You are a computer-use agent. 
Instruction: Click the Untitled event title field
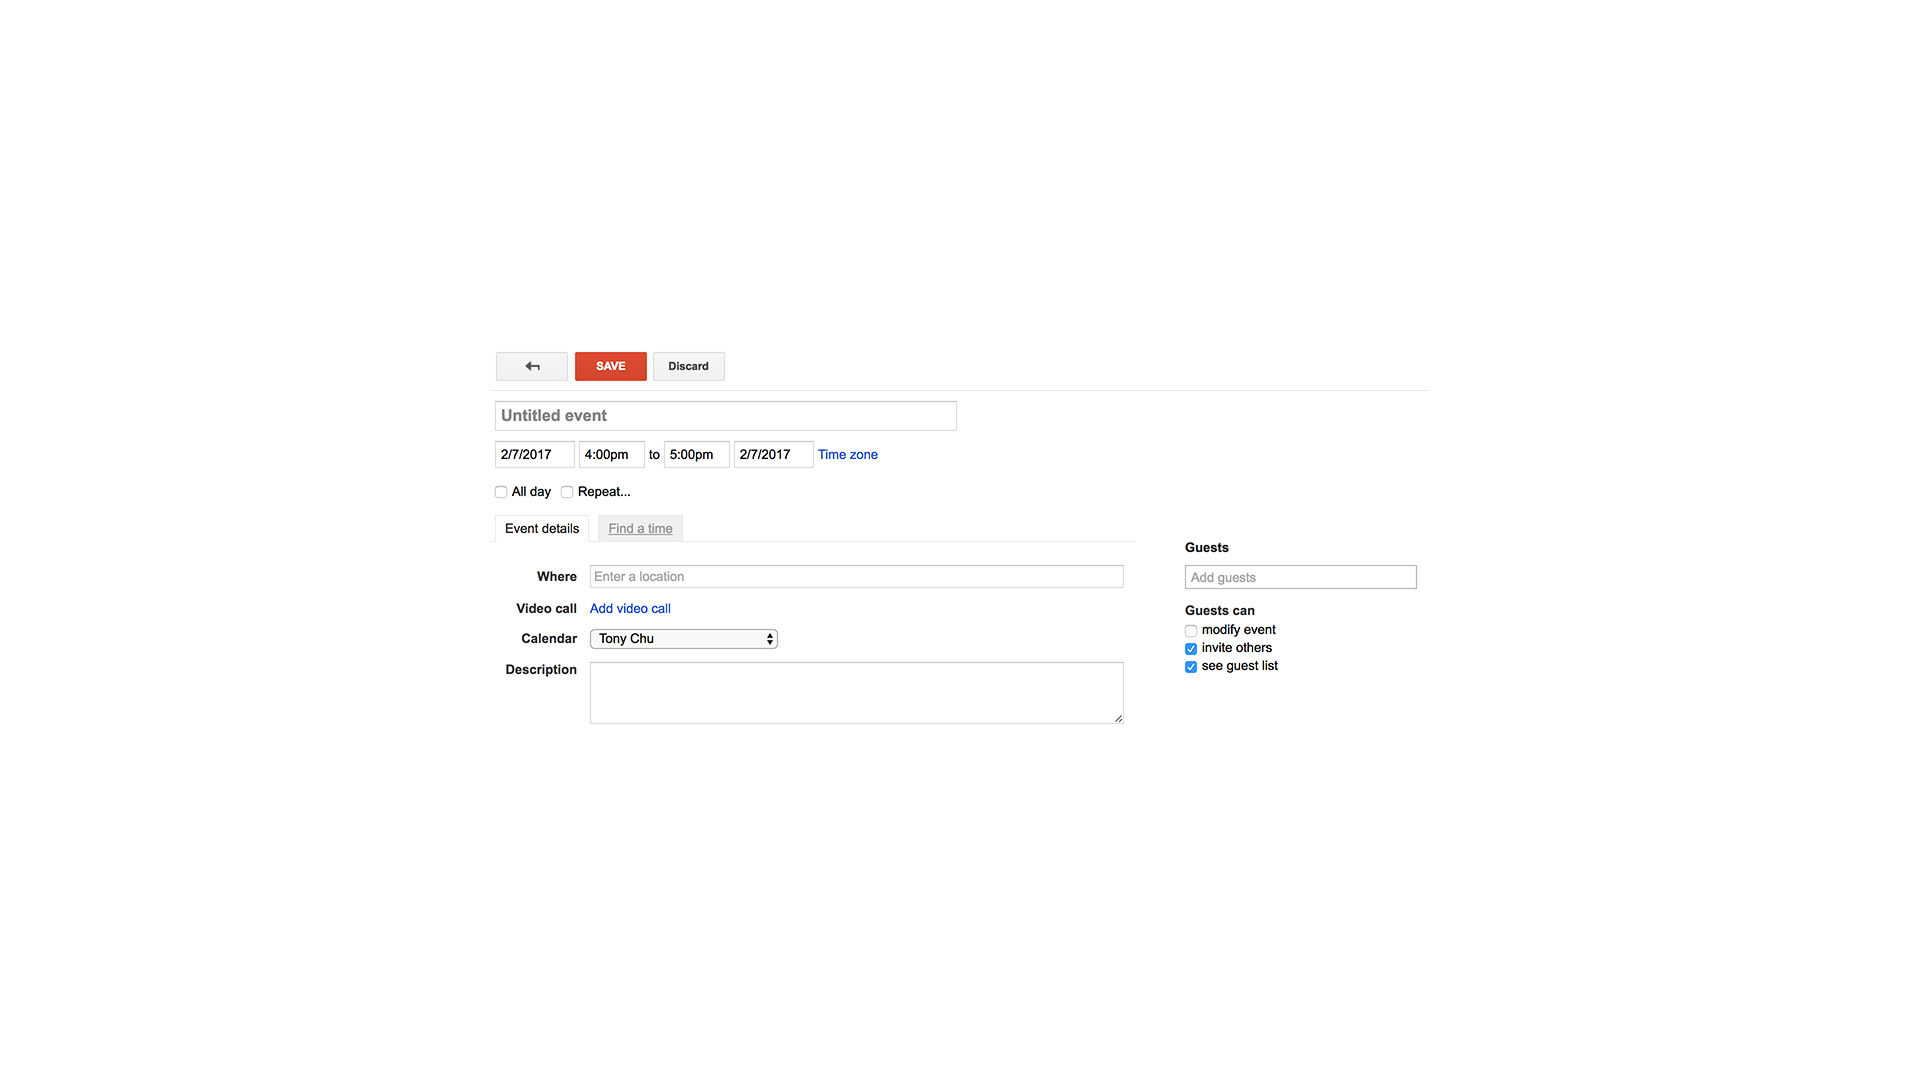click(x=725, y=415)
